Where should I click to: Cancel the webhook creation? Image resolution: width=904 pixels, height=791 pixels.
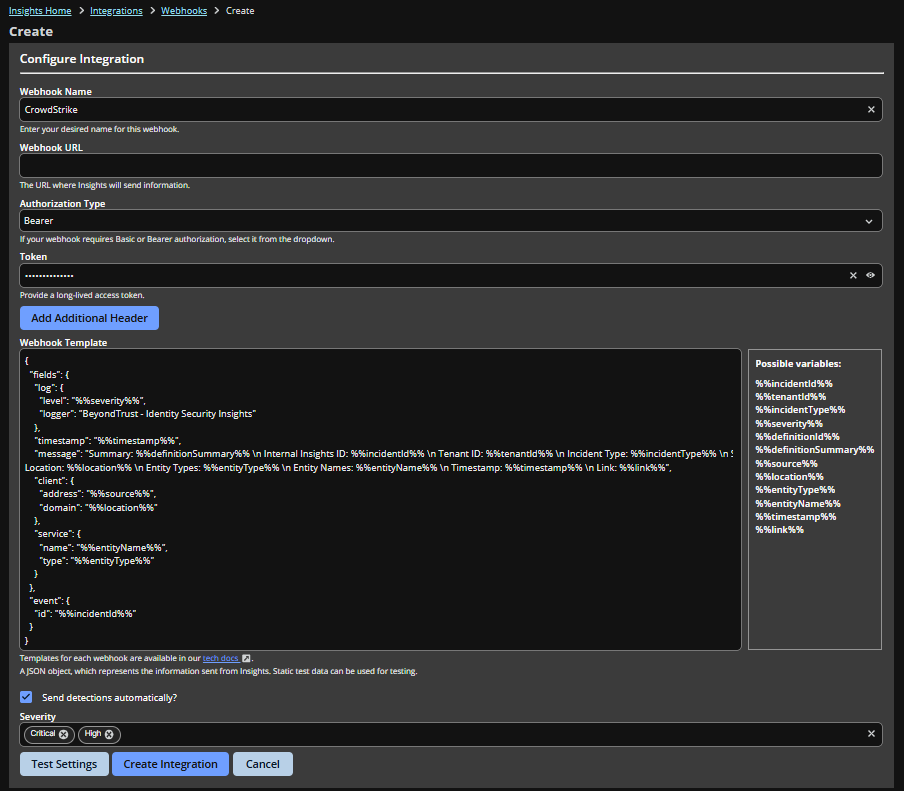pyautogui.click(x=263, y=764)
